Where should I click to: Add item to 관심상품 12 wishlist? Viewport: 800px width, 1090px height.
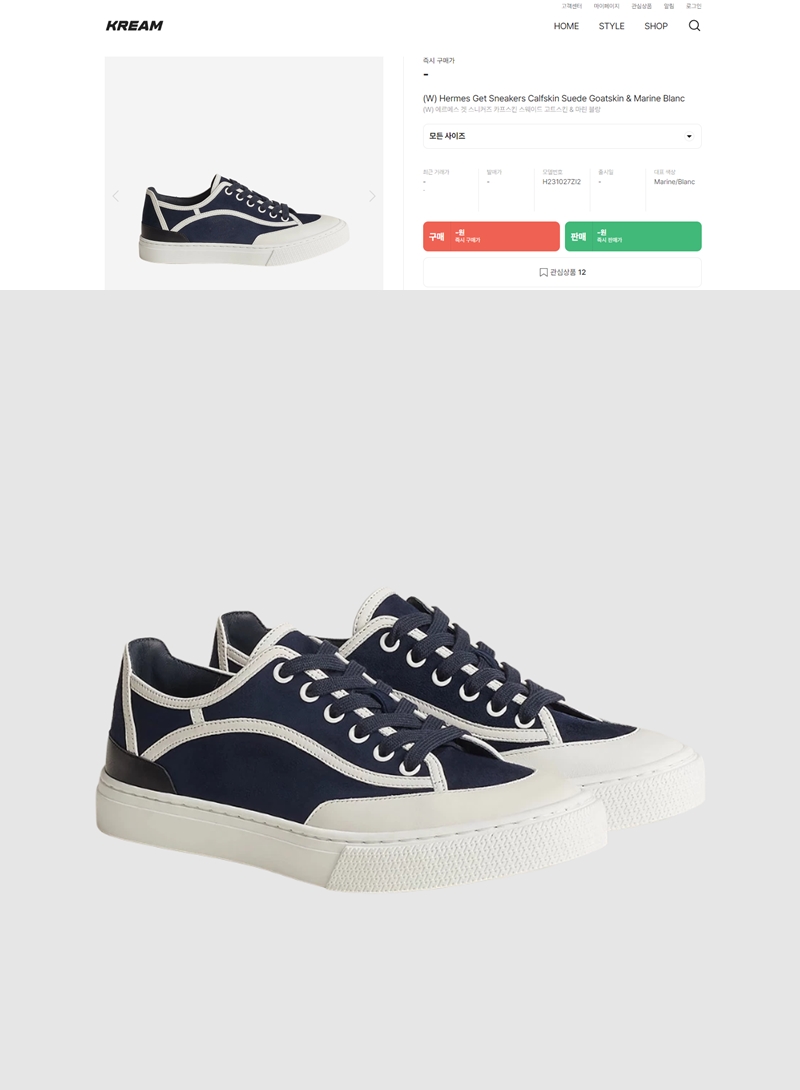pos(562,272)
